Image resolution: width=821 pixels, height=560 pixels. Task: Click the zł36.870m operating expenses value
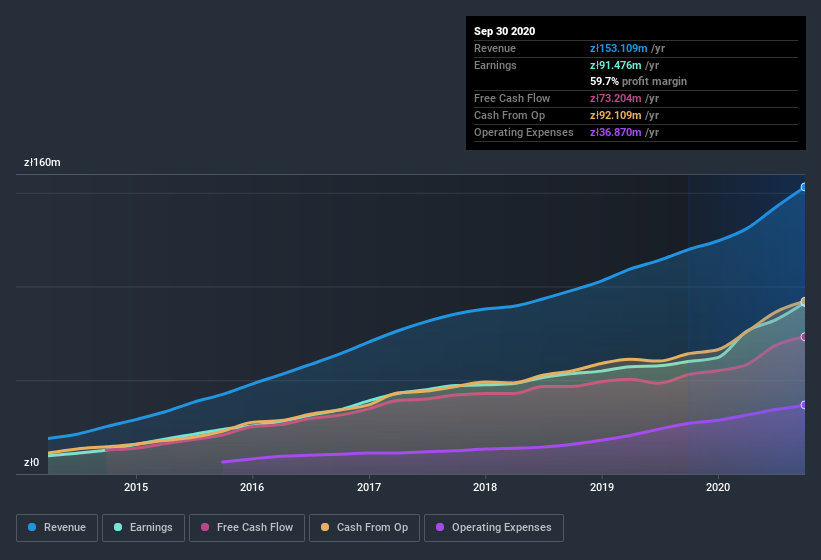click(x=615, y=132)
